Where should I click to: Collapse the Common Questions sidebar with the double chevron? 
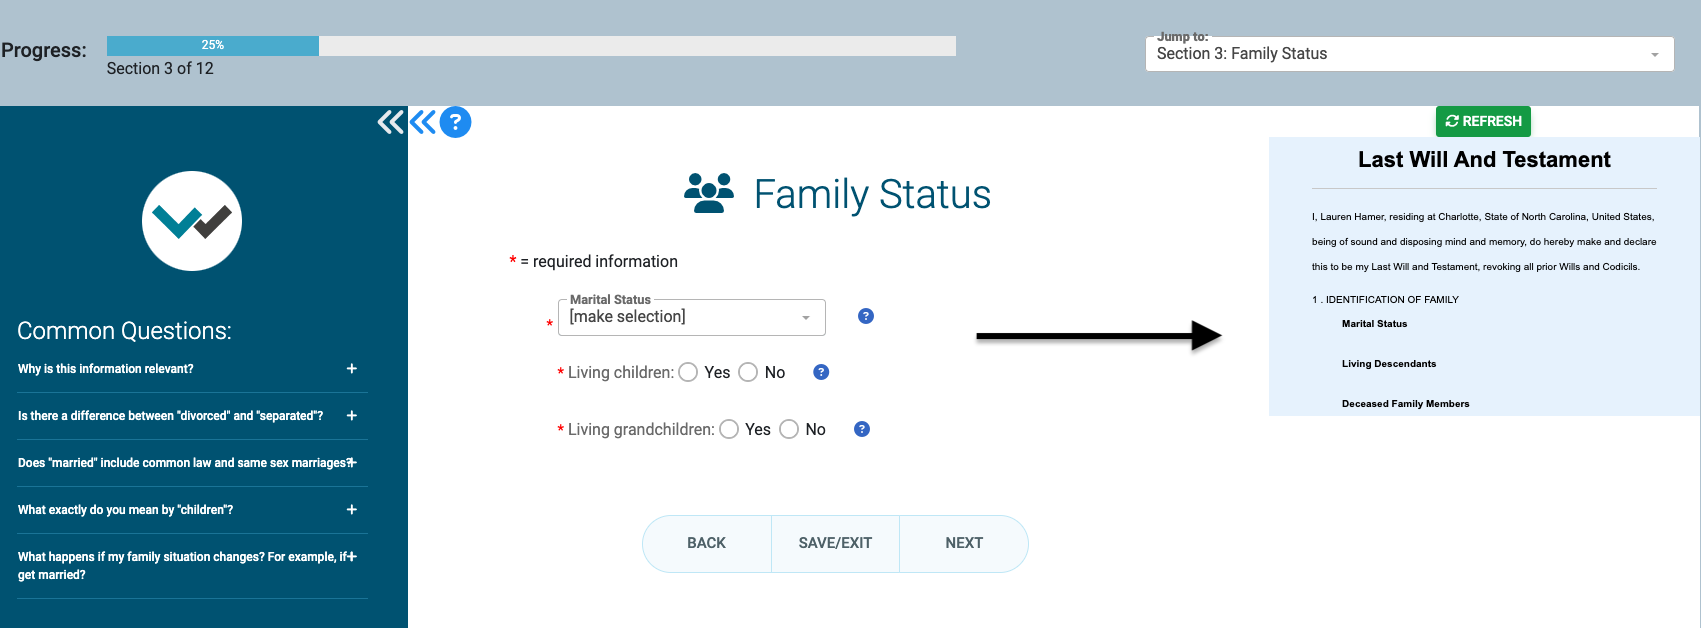(389, 120)
